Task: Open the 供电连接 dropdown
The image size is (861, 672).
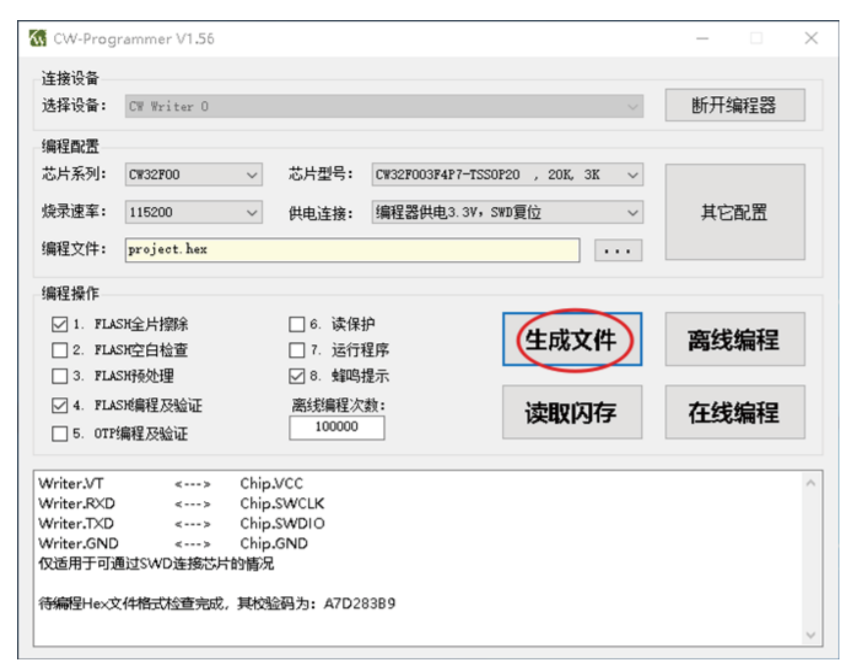Action: pos(507,212)
